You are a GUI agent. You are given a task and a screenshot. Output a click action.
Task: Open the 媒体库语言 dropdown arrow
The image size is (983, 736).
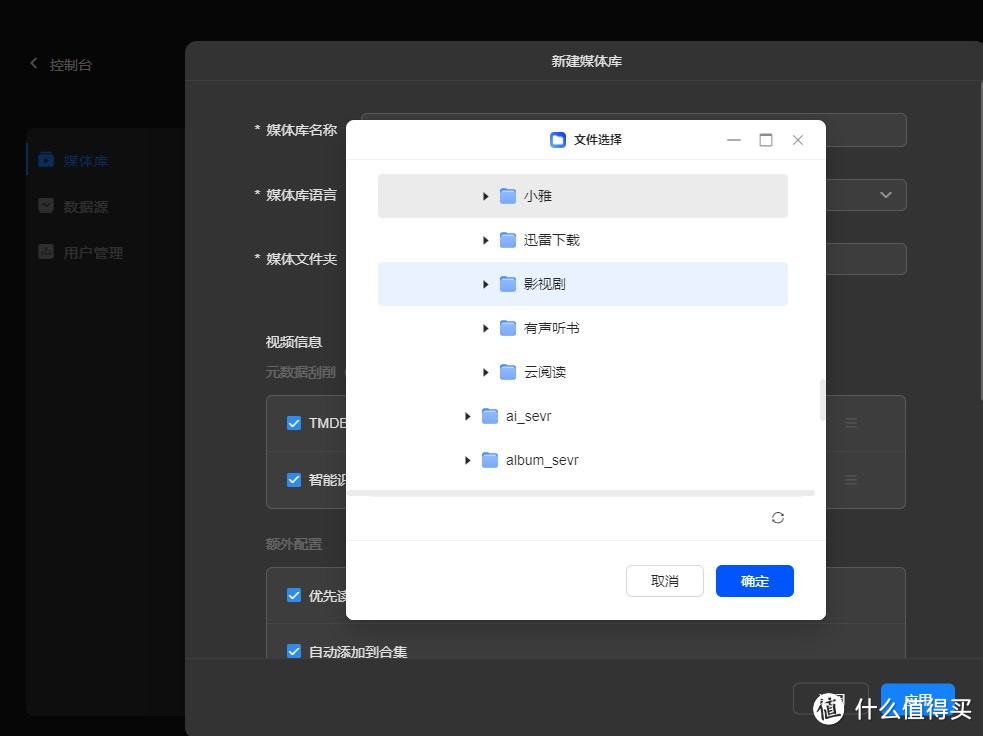pos(886,195)
